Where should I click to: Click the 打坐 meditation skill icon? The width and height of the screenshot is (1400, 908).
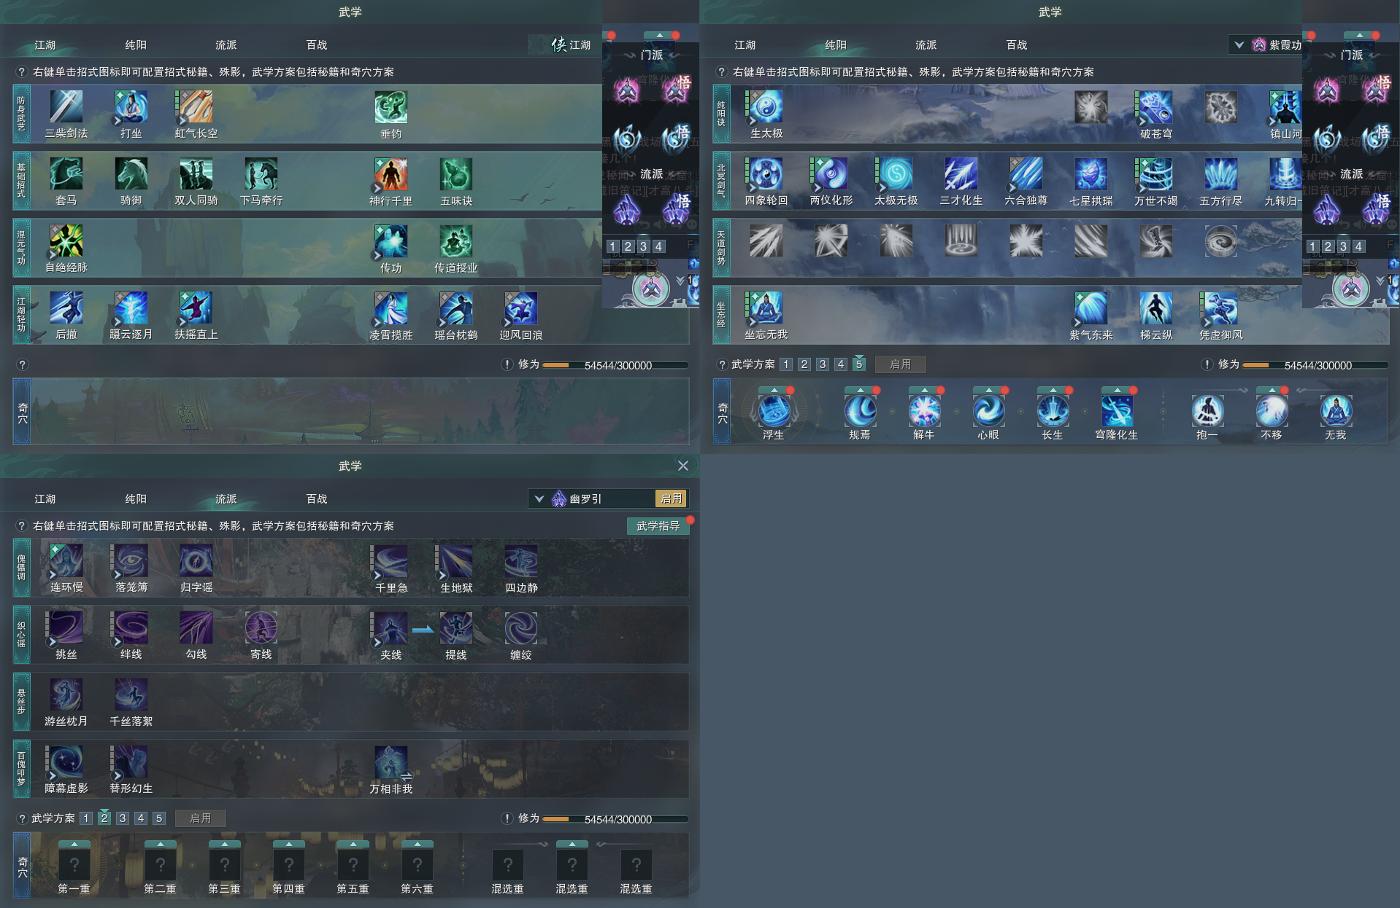(x=131, y=107)
